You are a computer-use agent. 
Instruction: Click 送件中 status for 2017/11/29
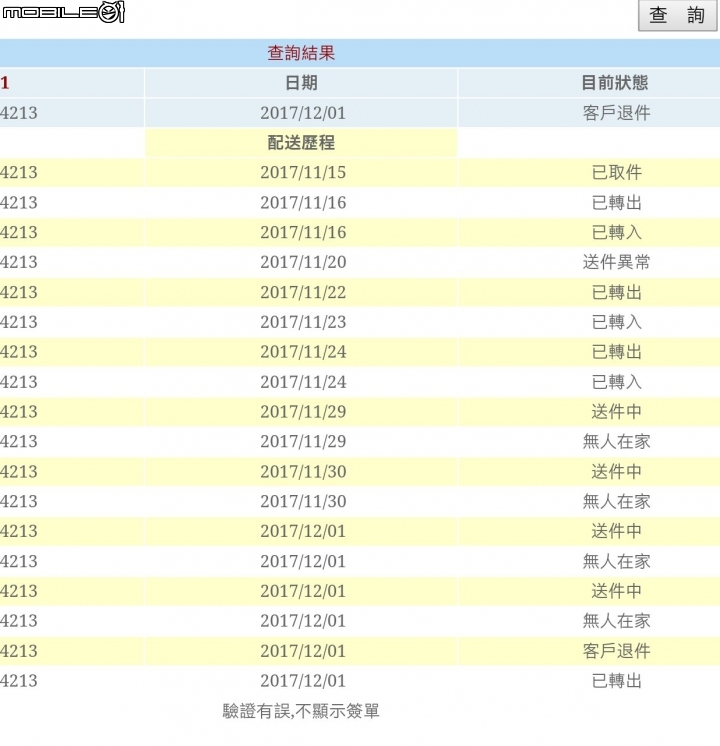tap(616, 412)
